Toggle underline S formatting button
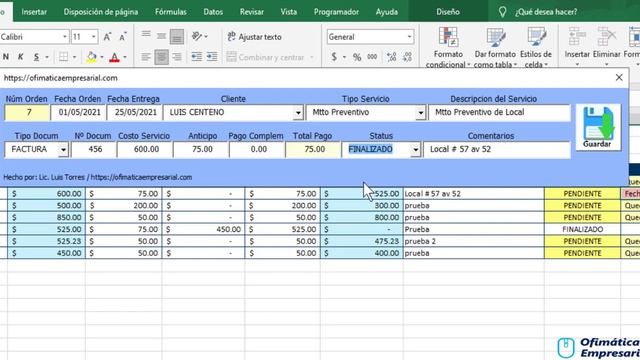640x360 pixels. 36,57
